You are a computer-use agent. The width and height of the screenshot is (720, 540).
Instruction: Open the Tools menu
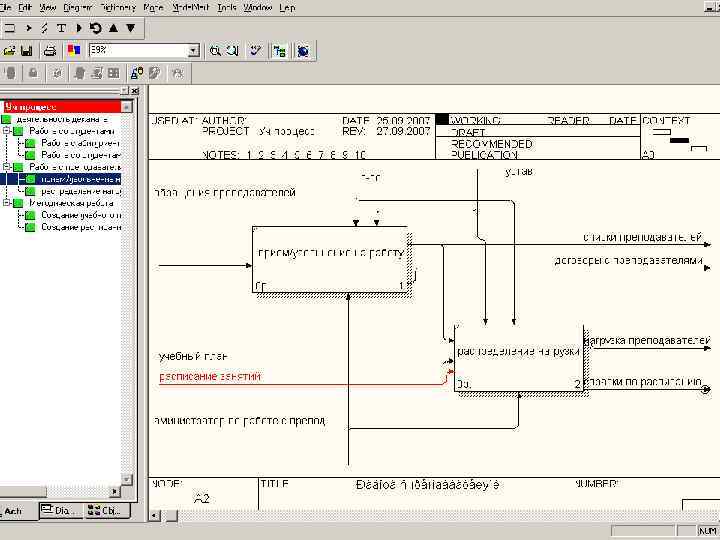(x=227, y=7)
